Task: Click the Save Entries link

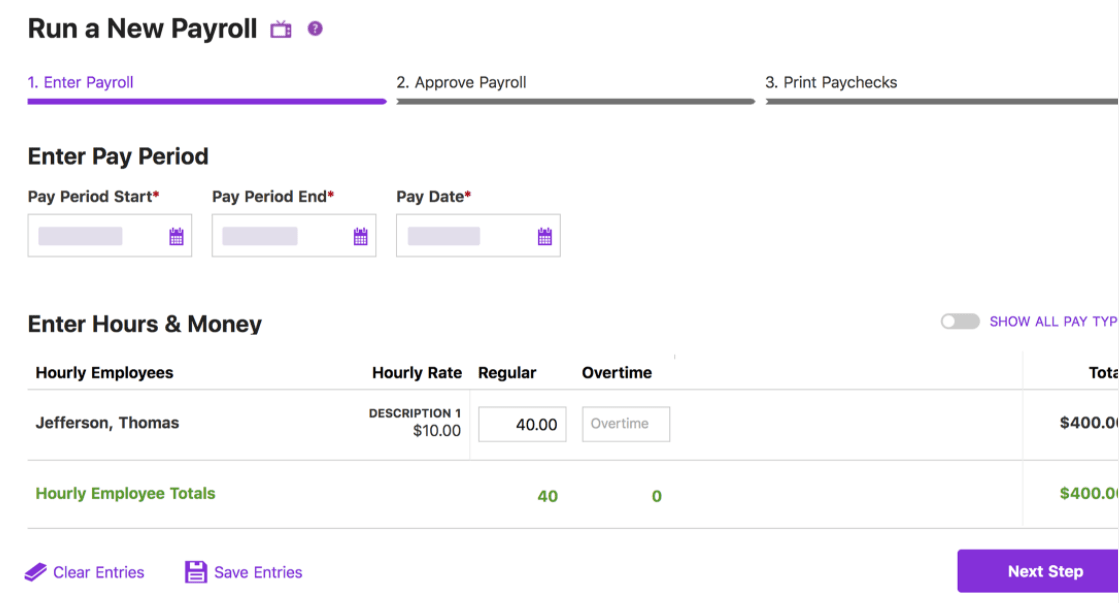Action: 258,571
